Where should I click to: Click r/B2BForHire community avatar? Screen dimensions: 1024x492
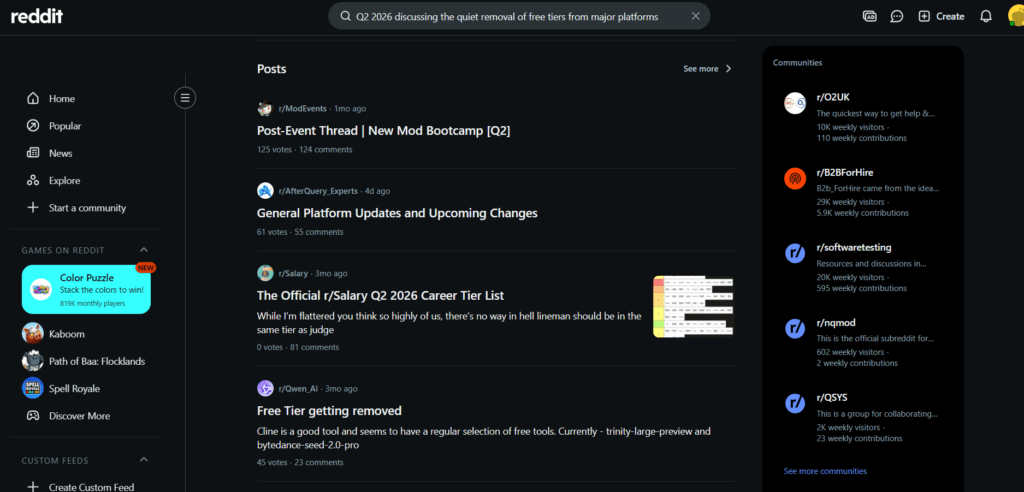795,178
